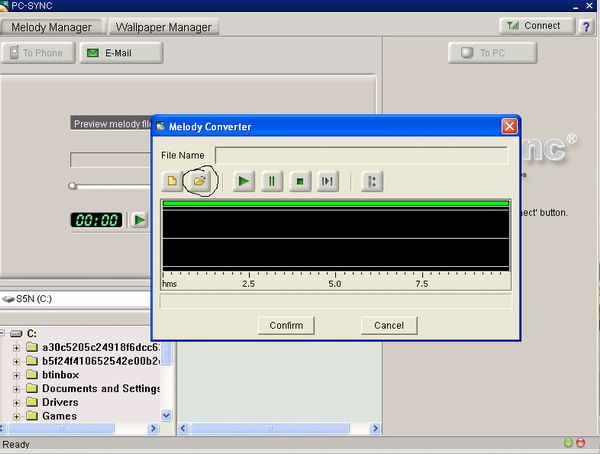Open the S5N (C:) drive dropdown
Viewport: 600px width, 454px height.
tap(76, 299)
